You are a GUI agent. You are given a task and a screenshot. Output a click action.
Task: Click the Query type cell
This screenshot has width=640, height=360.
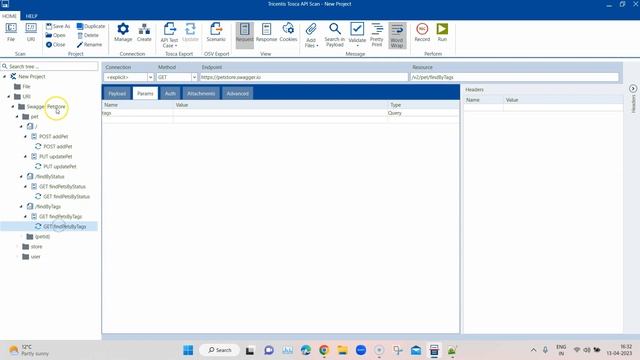(423, 113)
